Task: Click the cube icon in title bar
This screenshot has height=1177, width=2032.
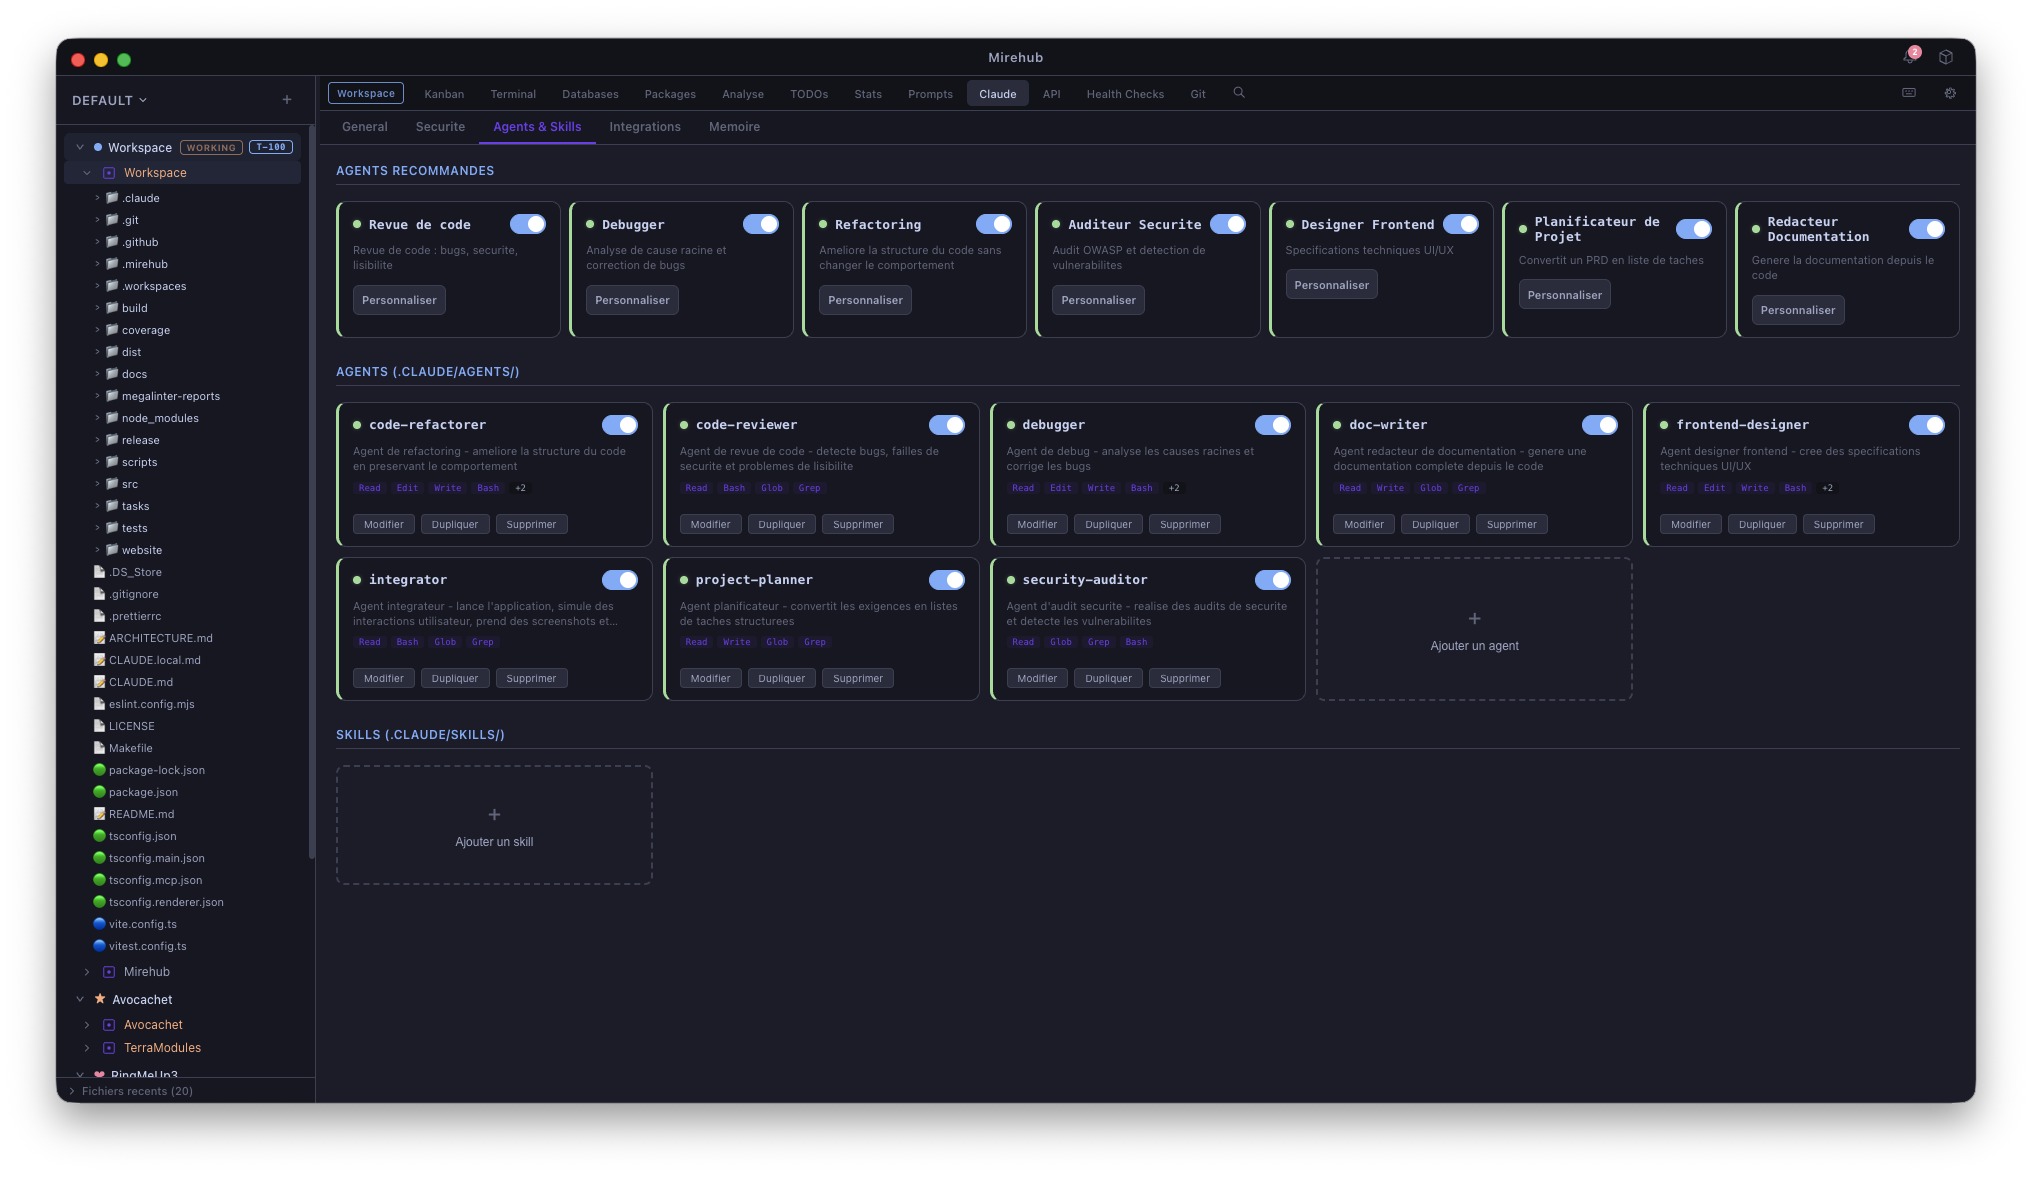Action: point(1946,57)
